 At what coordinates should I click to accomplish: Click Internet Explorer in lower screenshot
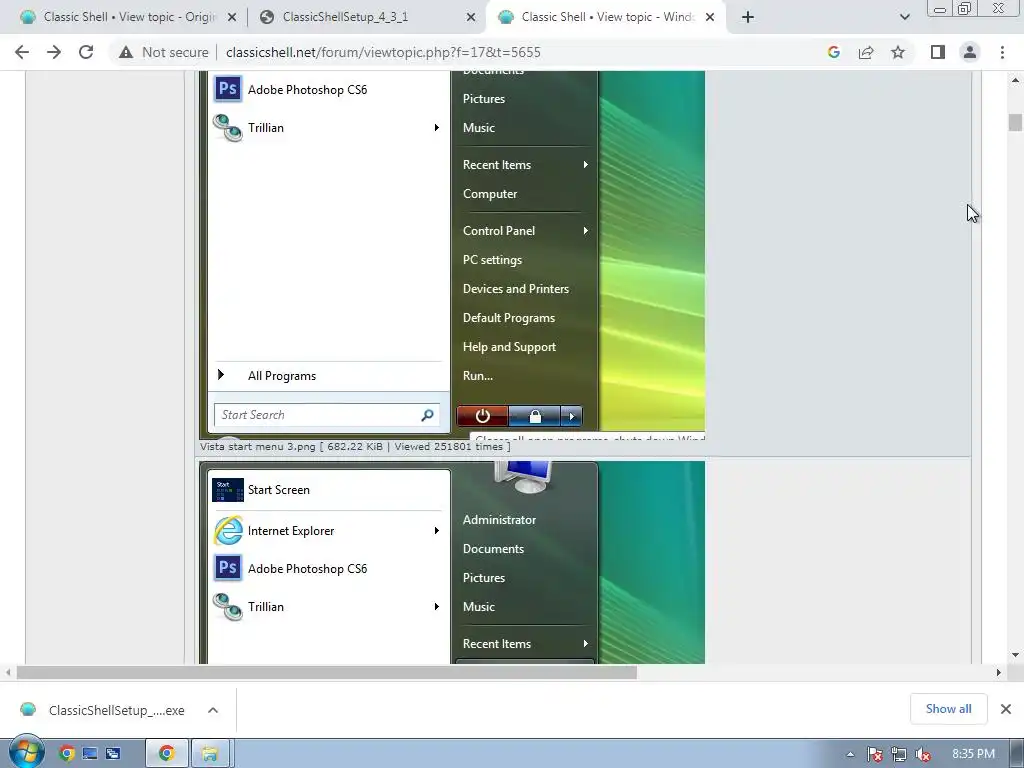[x=291, y=531]
